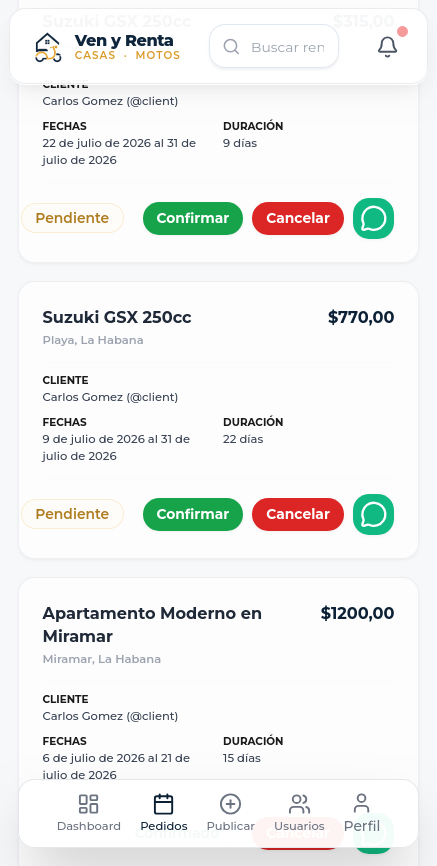Open WhatsApp chat for the 9 días order
Viewport: 437px width, 866px height.
(373, 218)
